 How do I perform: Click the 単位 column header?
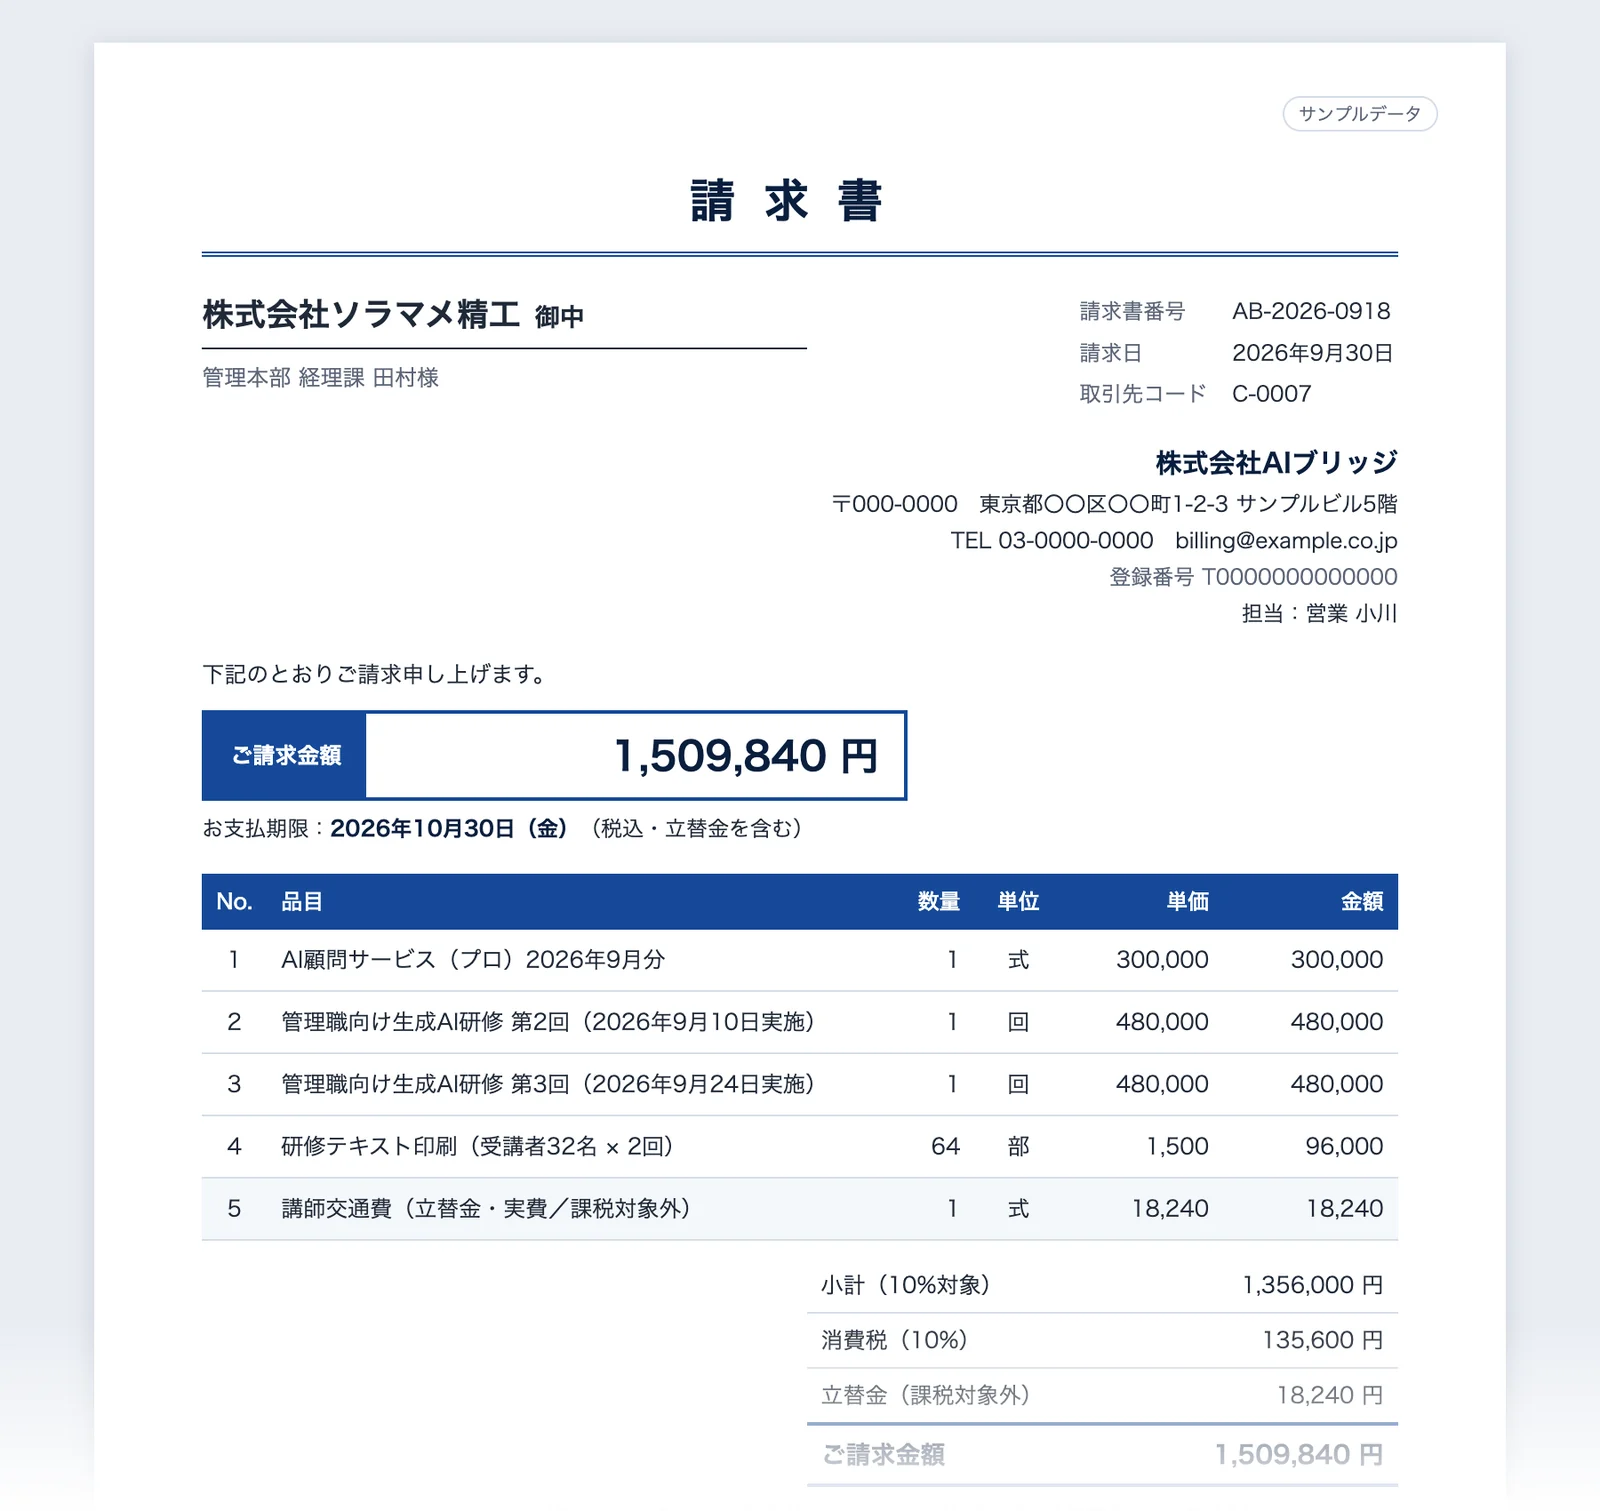point(1018,902)
